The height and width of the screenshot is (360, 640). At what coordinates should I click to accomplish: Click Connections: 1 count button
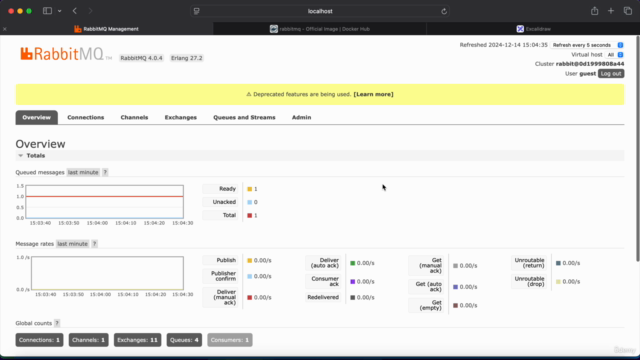[39, 340]
